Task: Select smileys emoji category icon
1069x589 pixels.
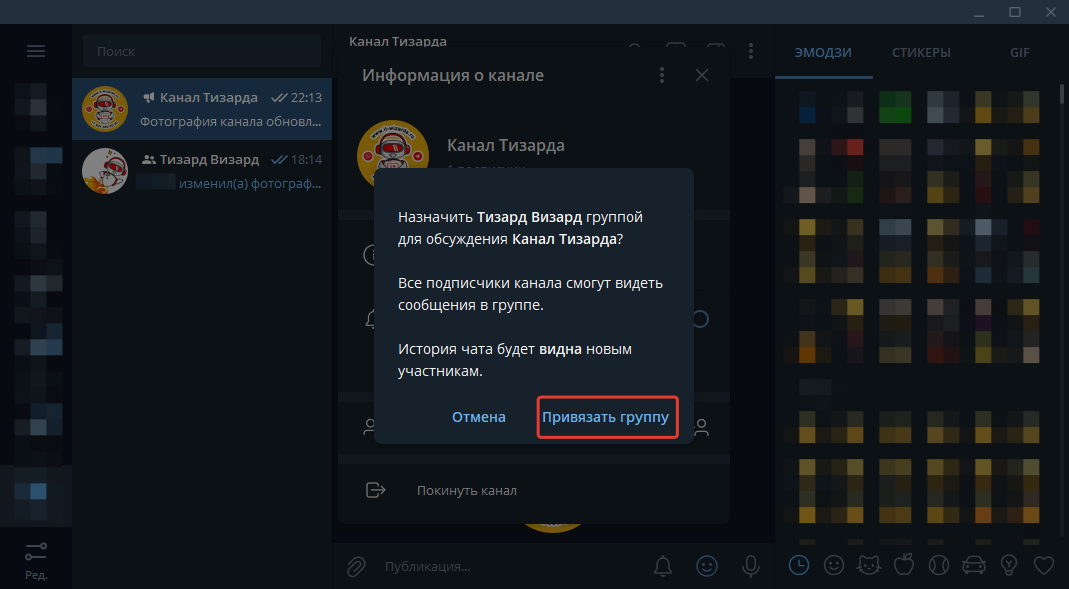Action: [x=833, y=564]
